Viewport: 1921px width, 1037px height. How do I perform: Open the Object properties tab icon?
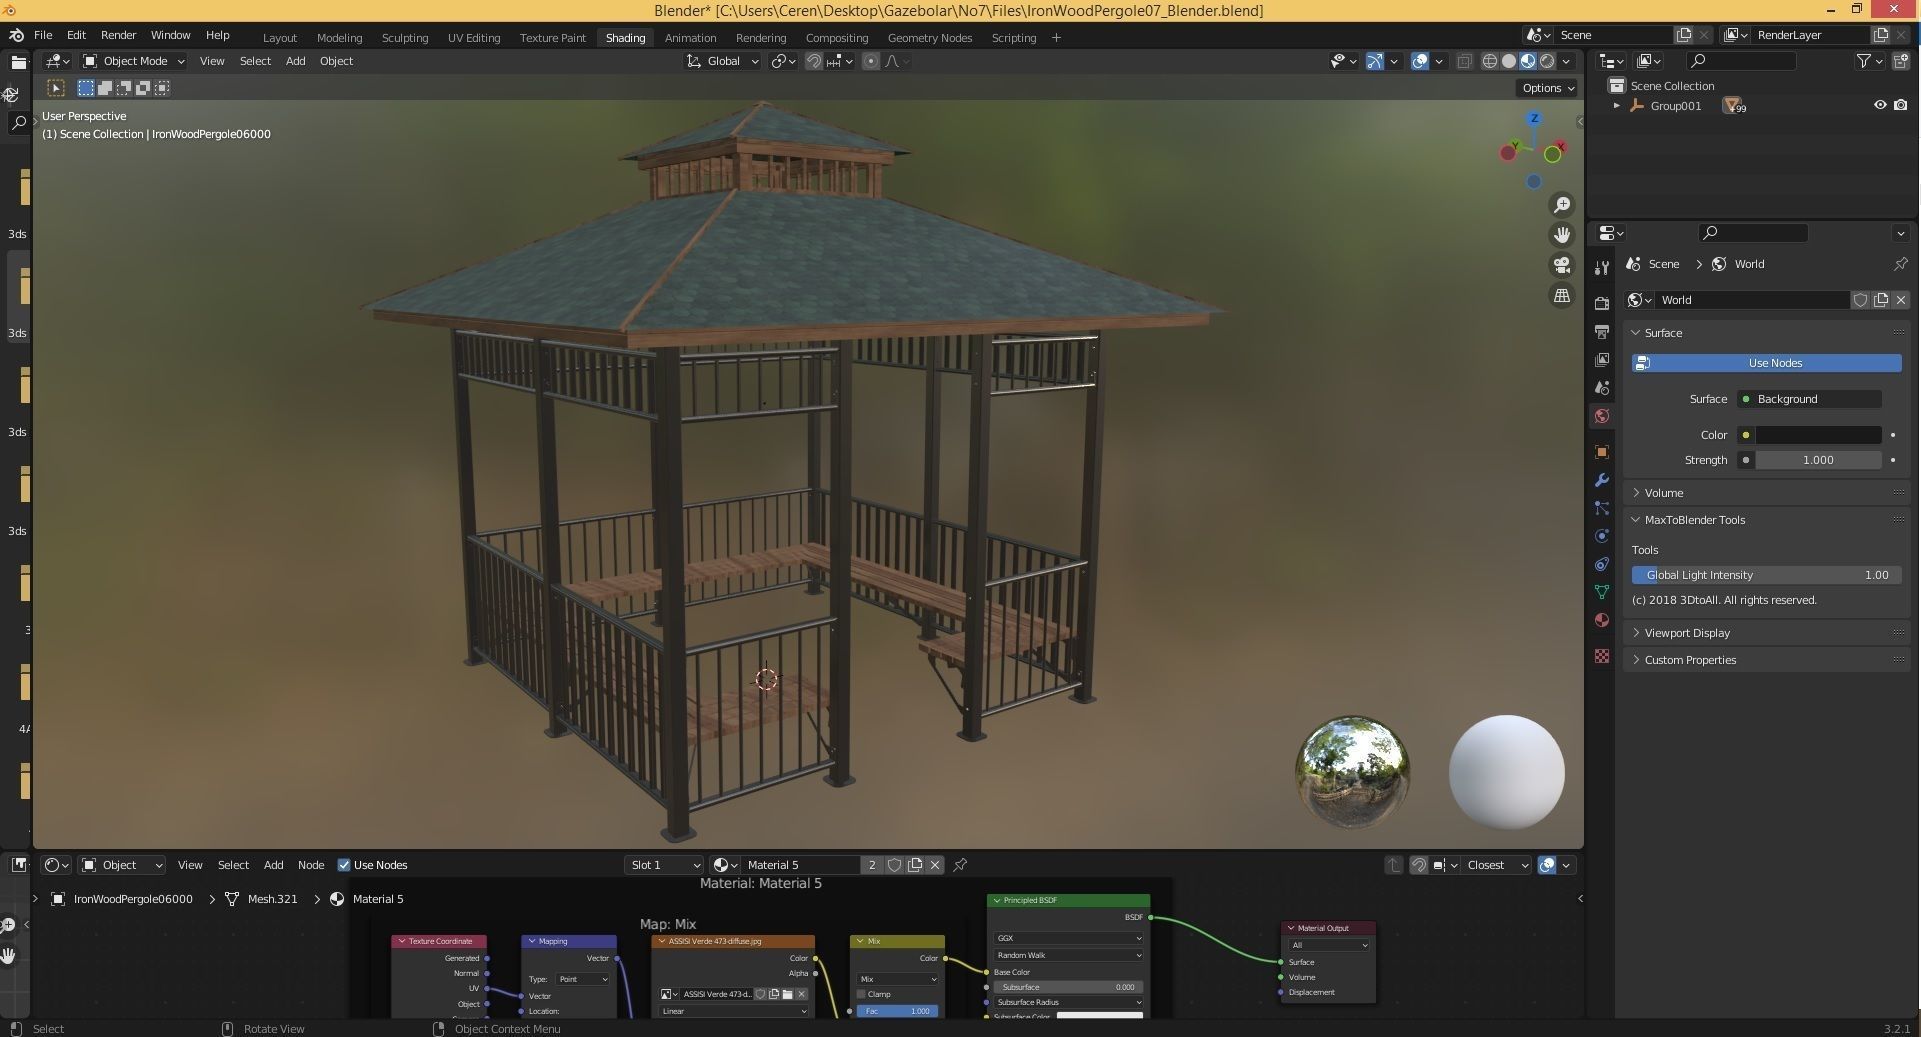tap(1602, 452)
